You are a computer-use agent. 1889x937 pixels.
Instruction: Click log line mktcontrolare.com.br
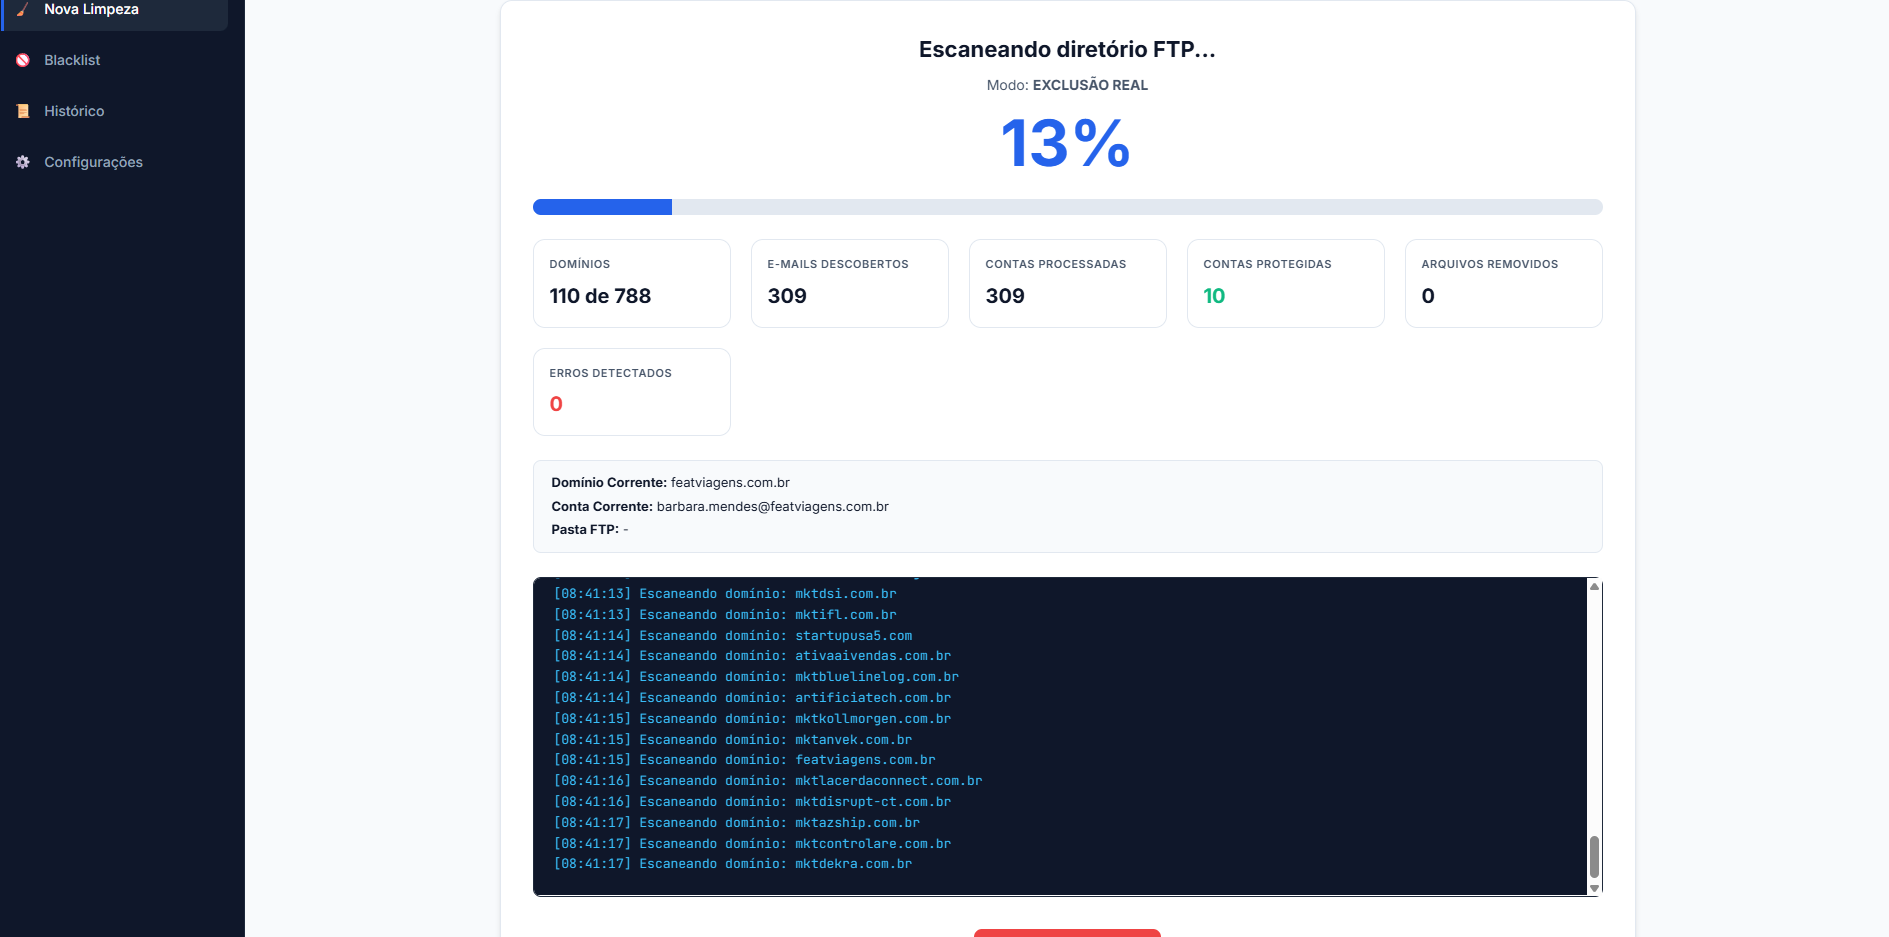tap(752, 844)
